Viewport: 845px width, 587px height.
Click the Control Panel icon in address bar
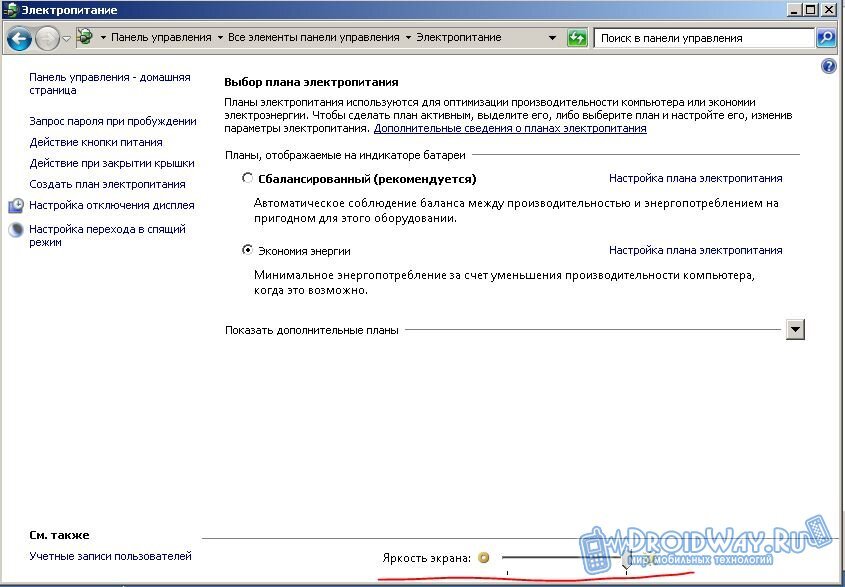pos(85,37)
